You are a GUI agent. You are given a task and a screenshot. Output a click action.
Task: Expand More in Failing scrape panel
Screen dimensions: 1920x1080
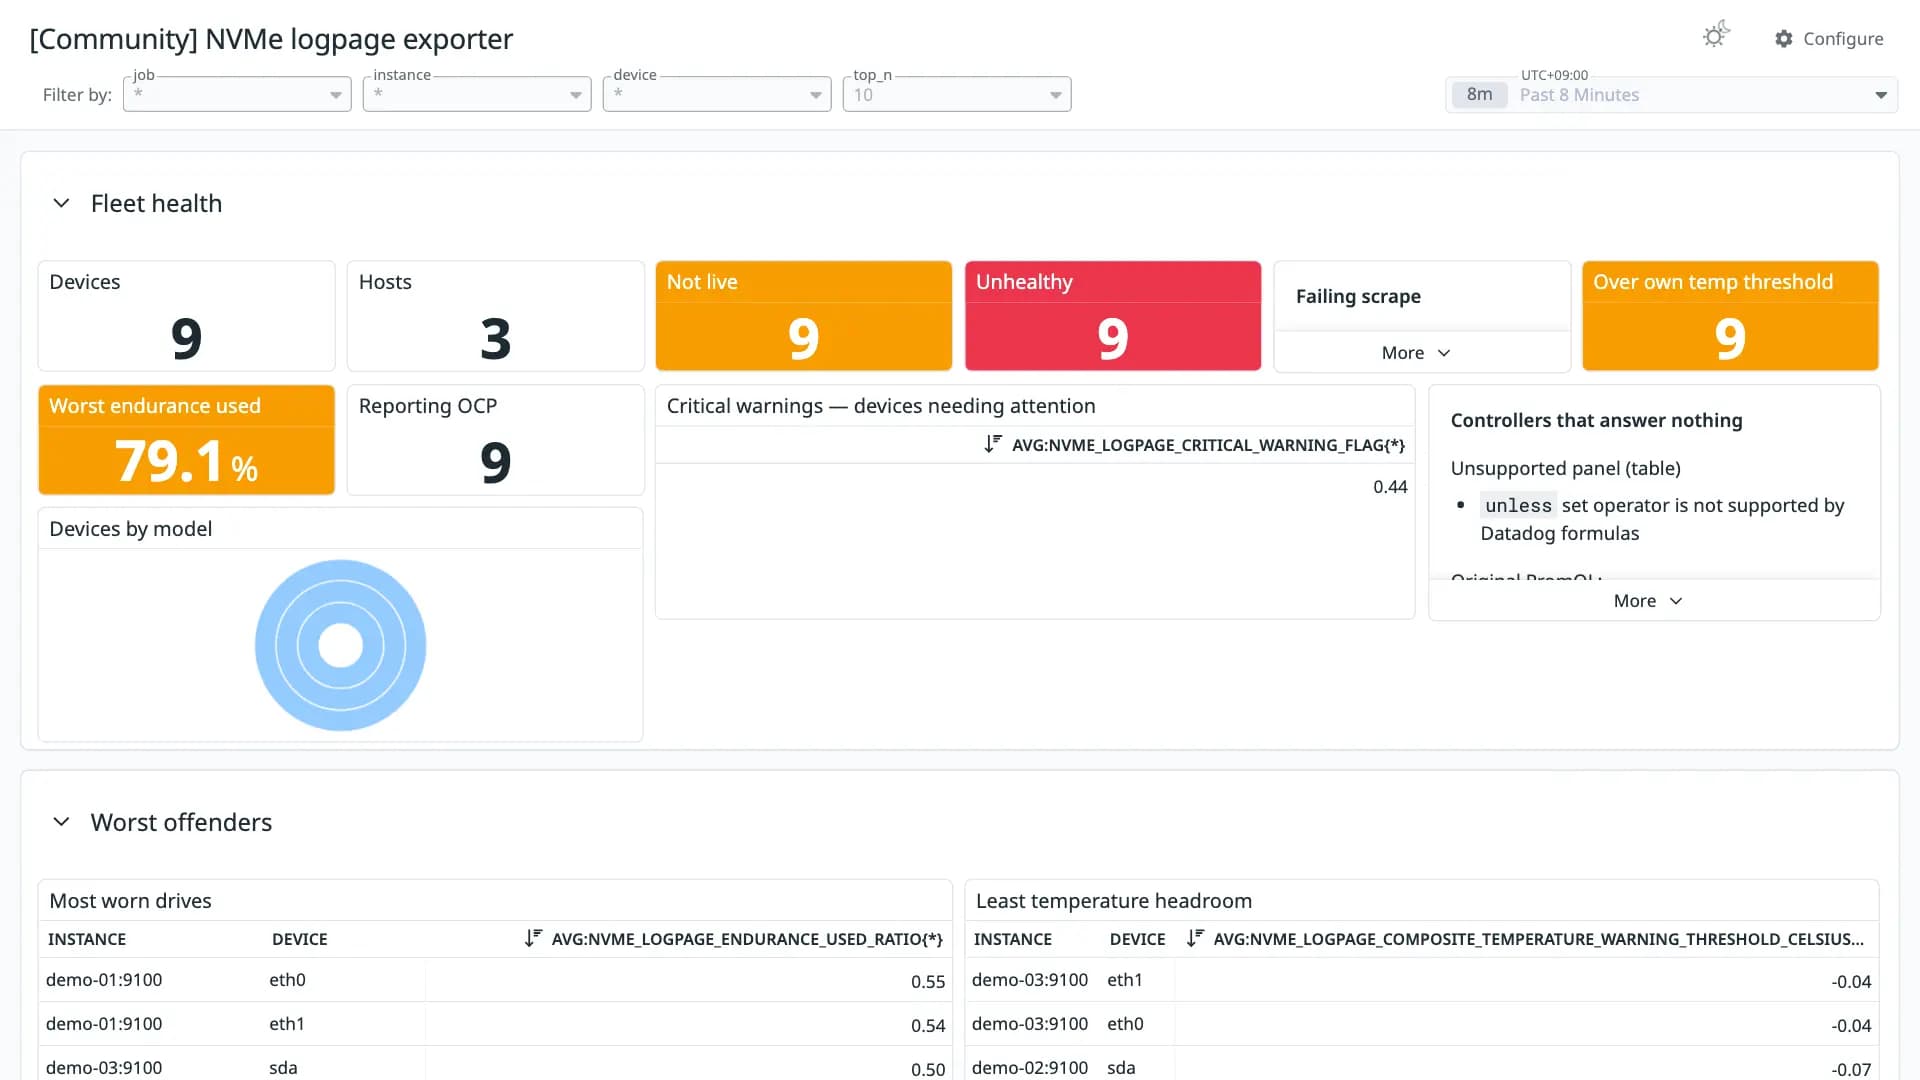coord(1416,353)
